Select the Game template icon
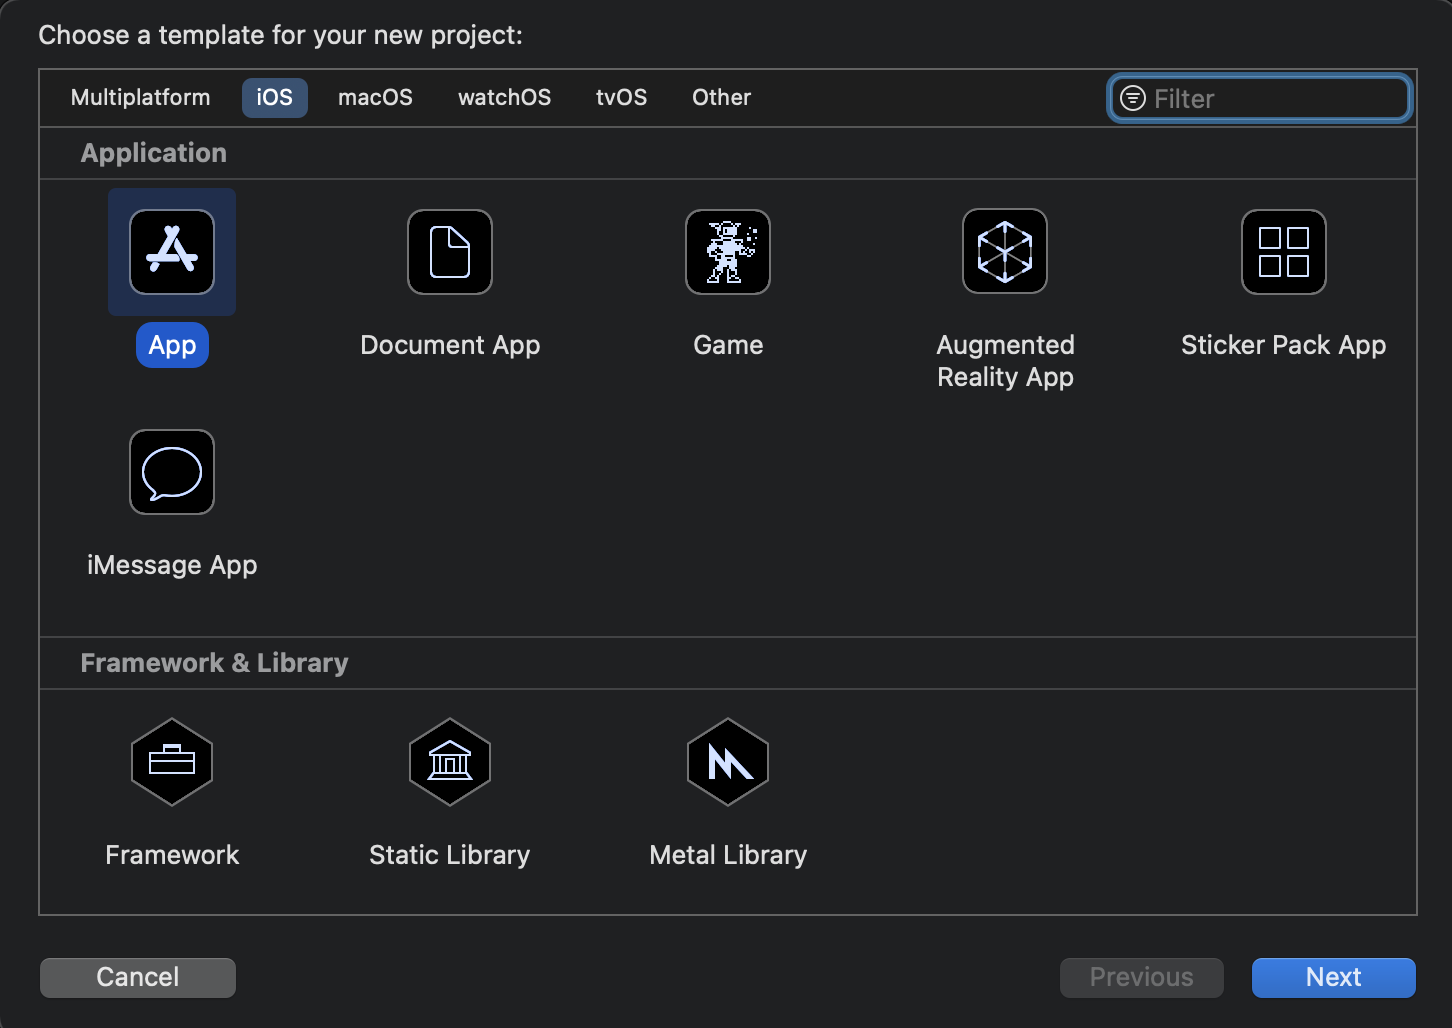This screenshot has width=1452, height=1028. click(x=728, y=252)
